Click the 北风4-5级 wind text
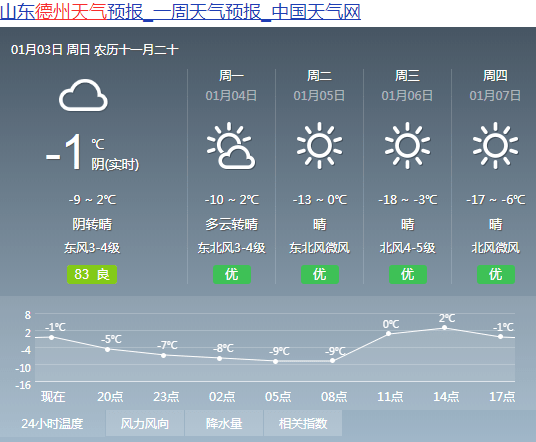Viewport: 536px width, 442px height. (407, 248)
